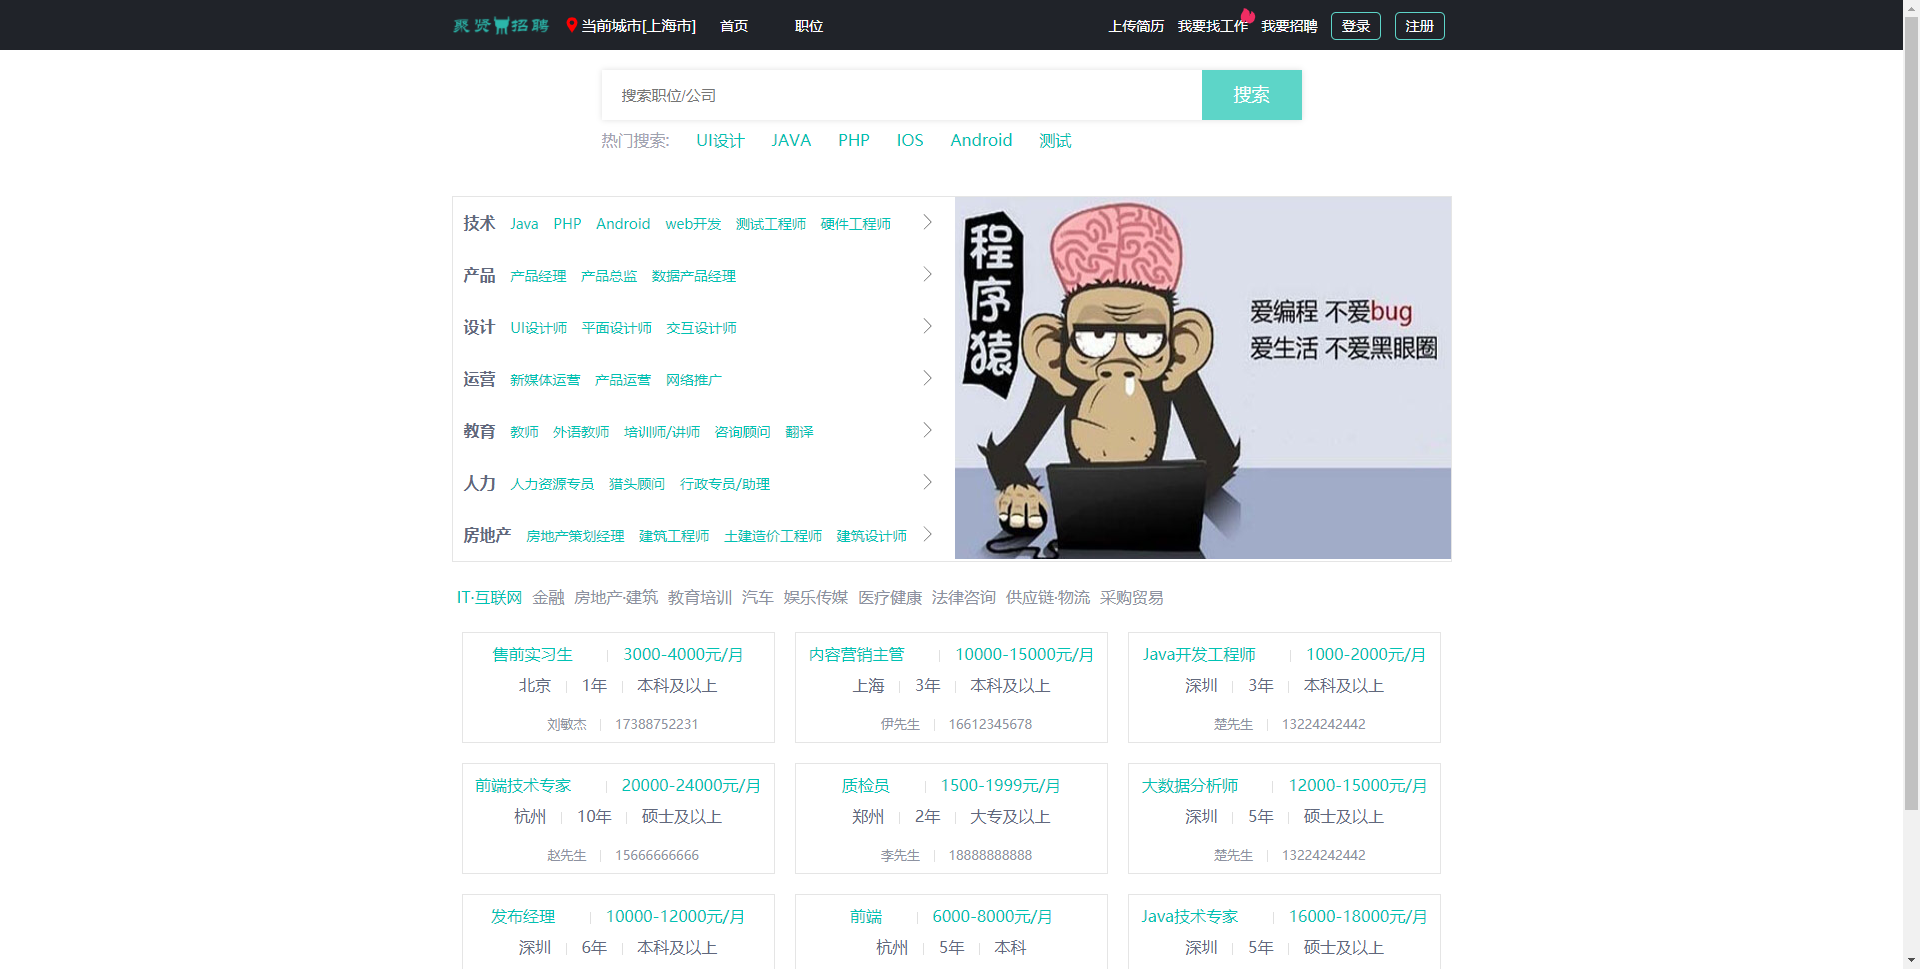This screenshot has height=969, width=1920.
Task: Click the 聚贤招聘 site logo
Action: click(501, 25)
